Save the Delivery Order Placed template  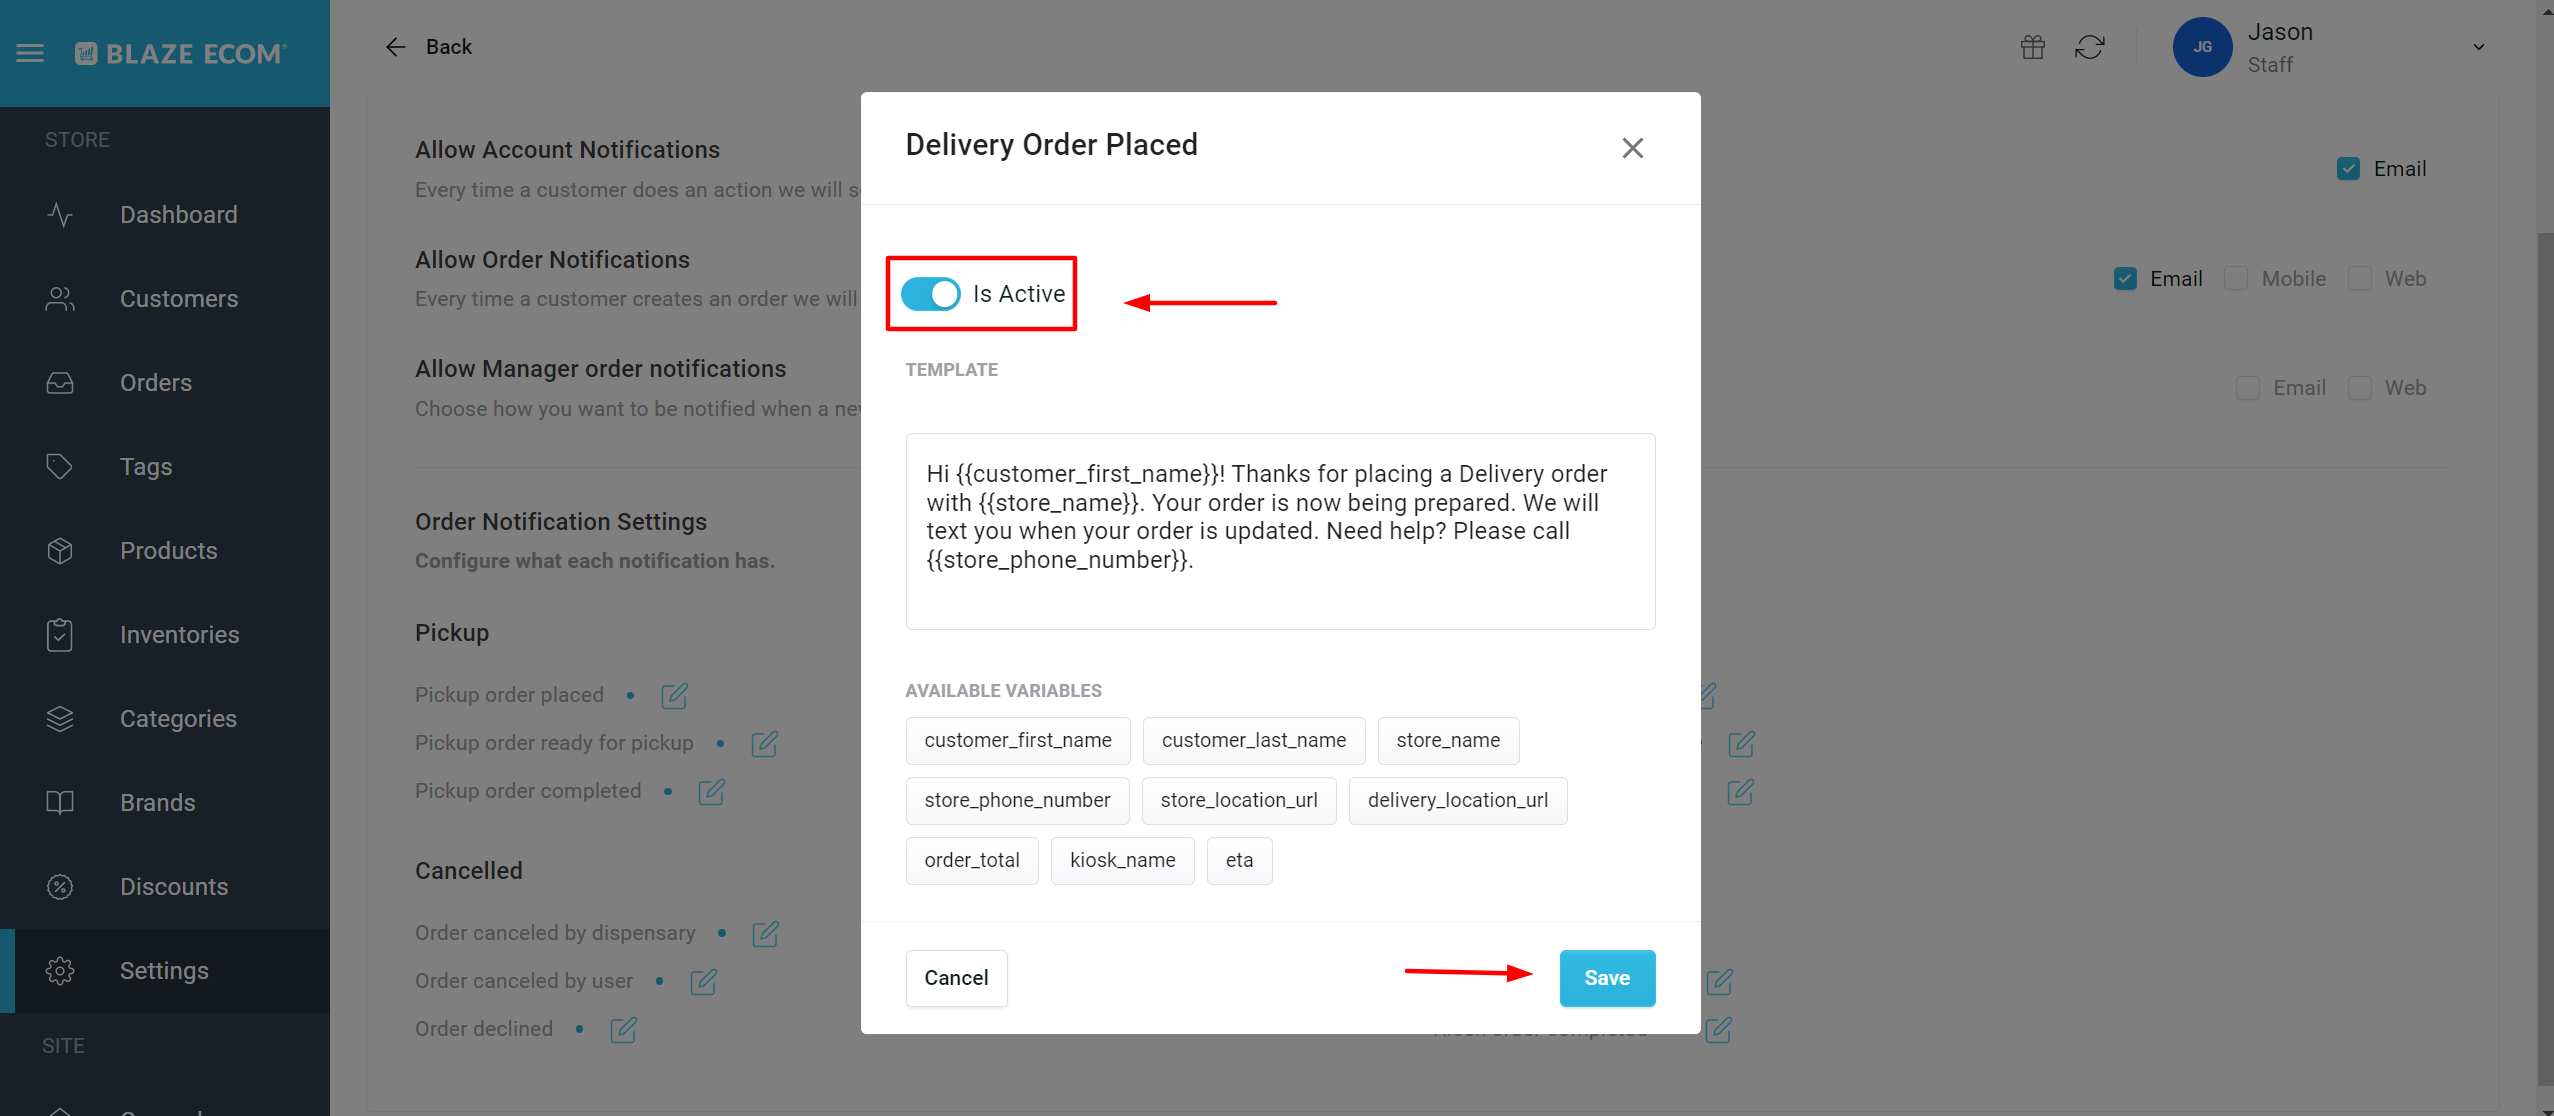1605,978
